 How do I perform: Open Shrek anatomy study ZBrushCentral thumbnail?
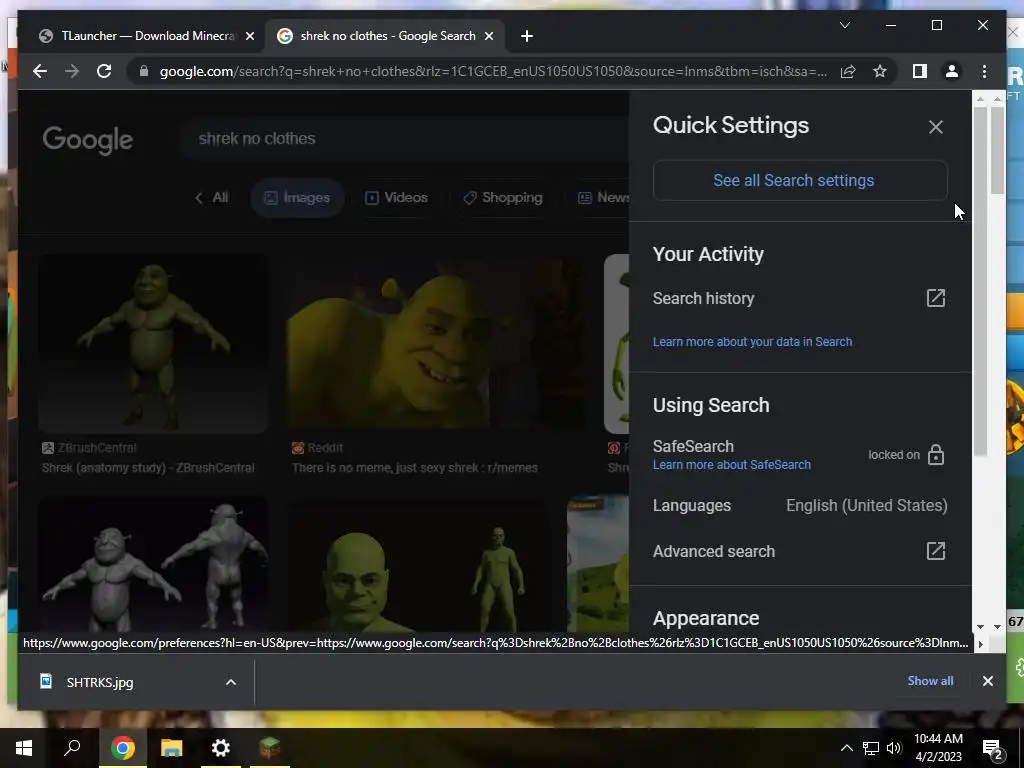click(153, 344)
